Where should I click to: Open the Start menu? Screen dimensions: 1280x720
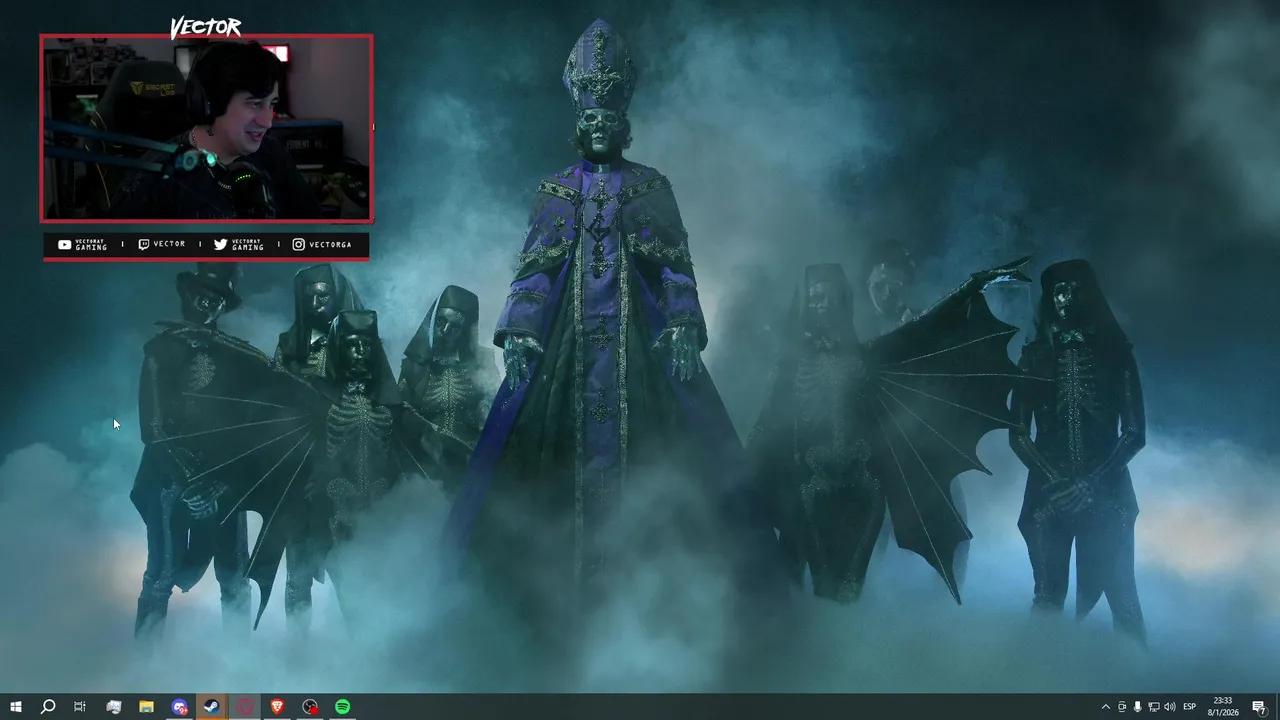click(x=16, y=706)
